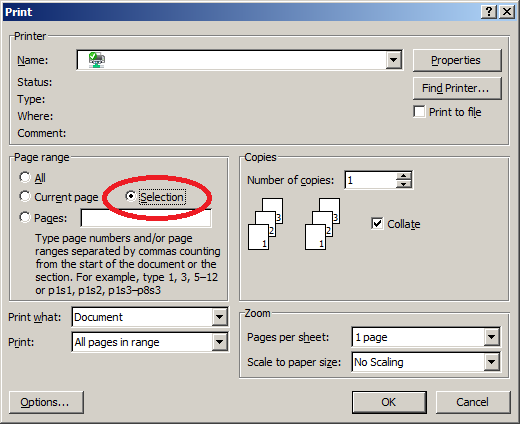
Task: Uncheck the Collate checkbox
Action: (377, 223)
